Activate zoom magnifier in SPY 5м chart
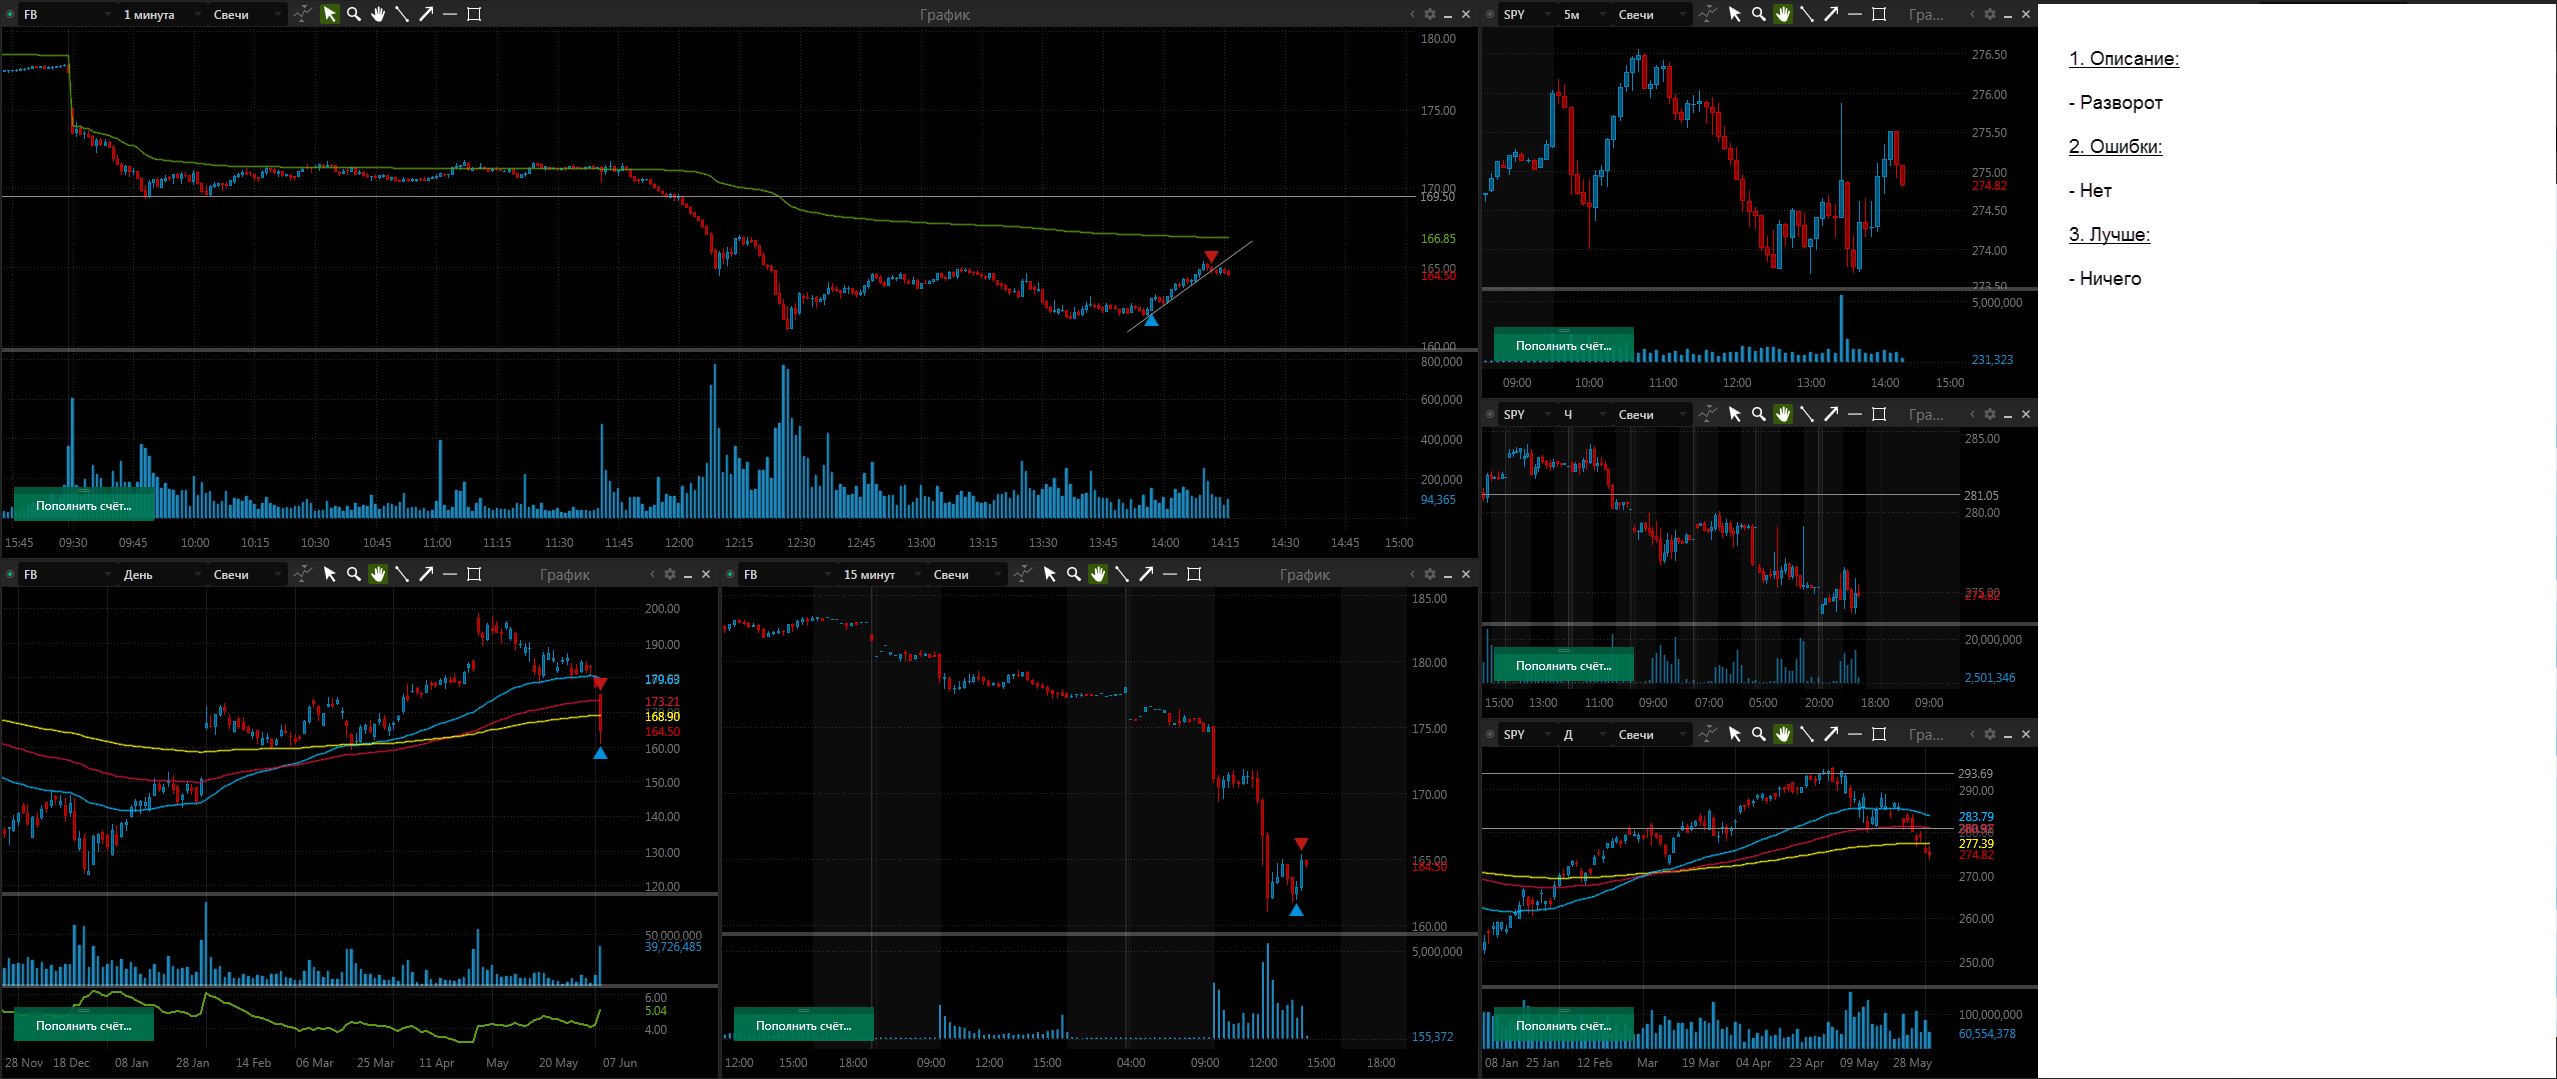This screenshot has width=2557, height=1079. (1758, 14)
